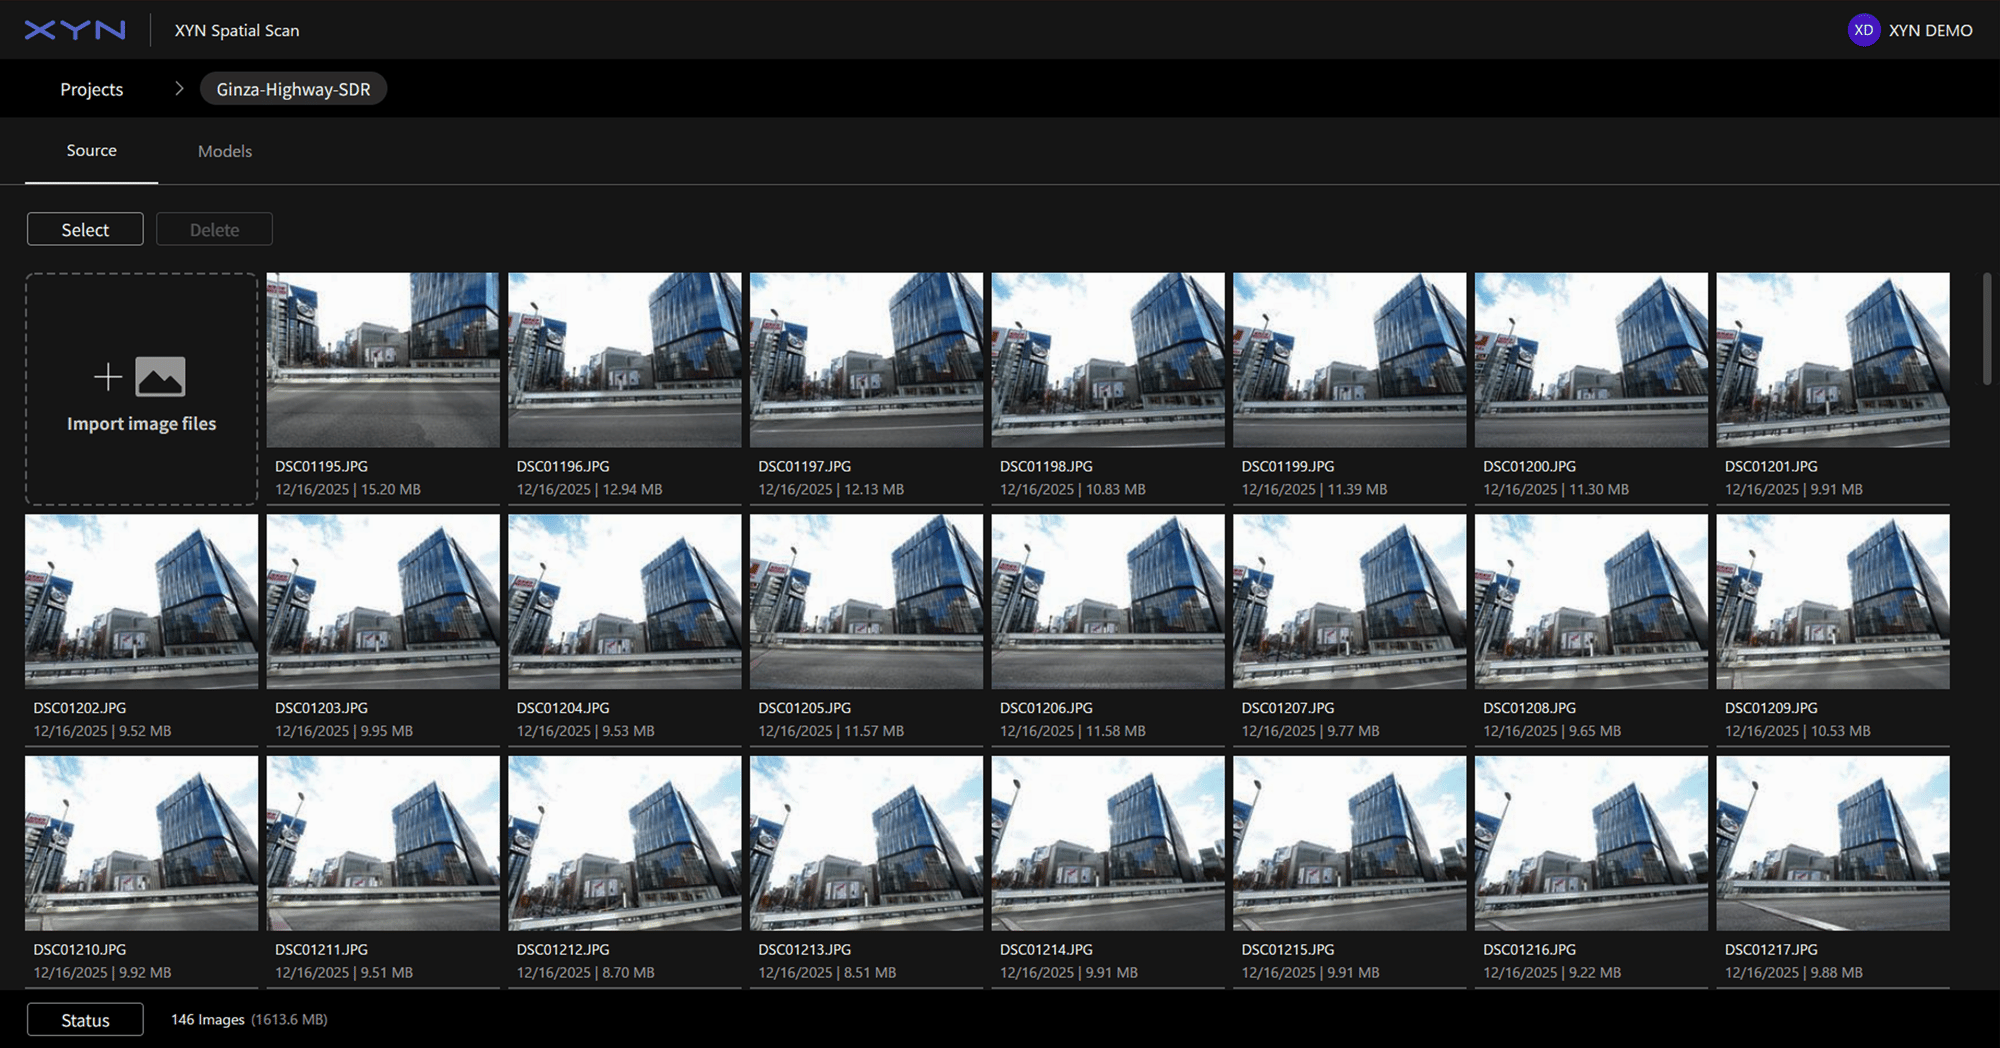Screen dimensions: 2000x1048
Task: Select thumbnail DSC01211.JPG
Action: tap(383, 843)
